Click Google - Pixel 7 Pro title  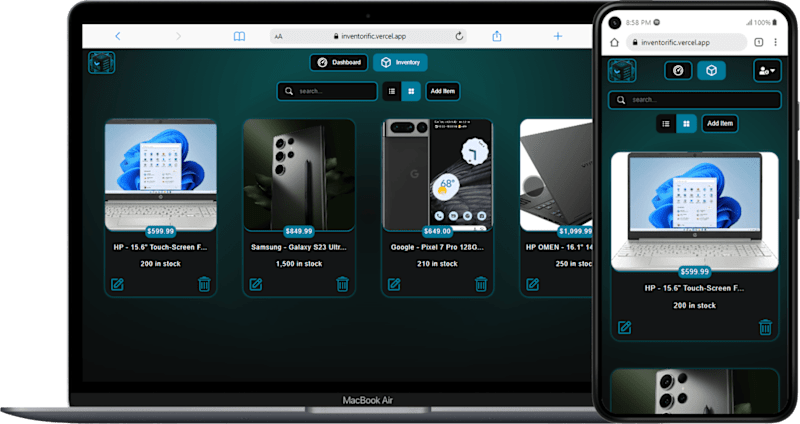(x=437, y=247)
